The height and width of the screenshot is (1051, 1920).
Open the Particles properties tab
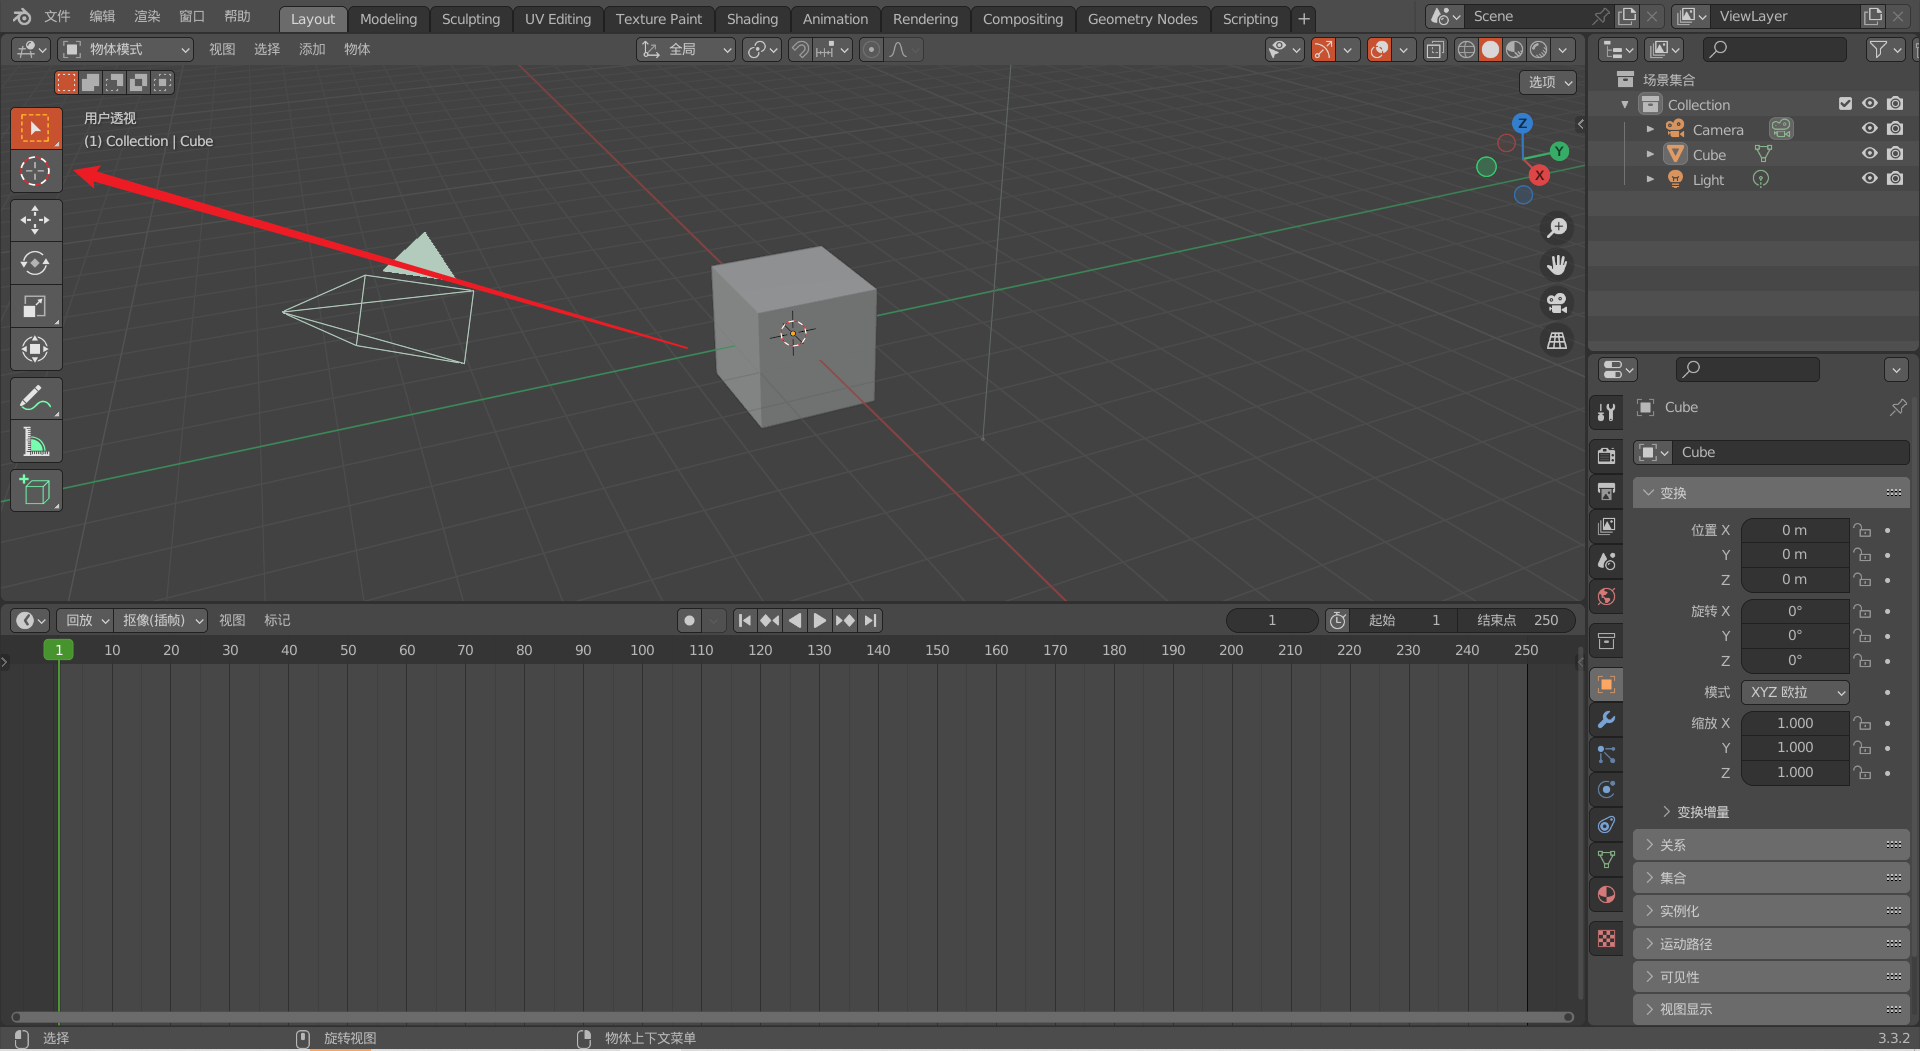(x=1606, y=754)
